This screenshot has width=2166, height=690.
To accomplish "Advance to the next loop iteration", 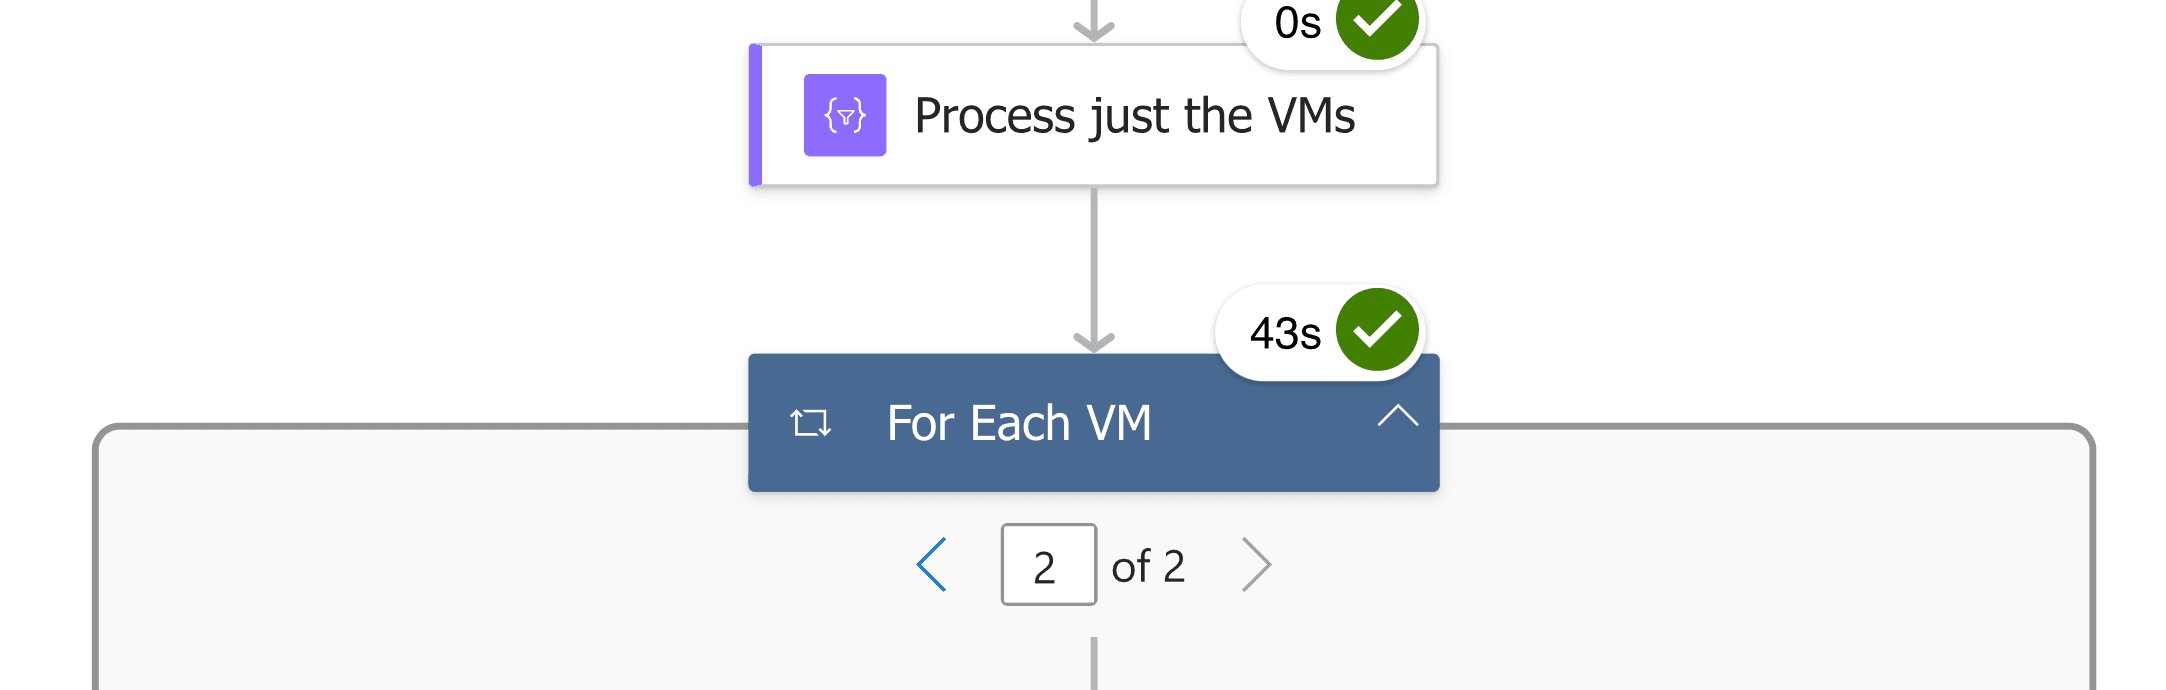I will point(1256,565).
